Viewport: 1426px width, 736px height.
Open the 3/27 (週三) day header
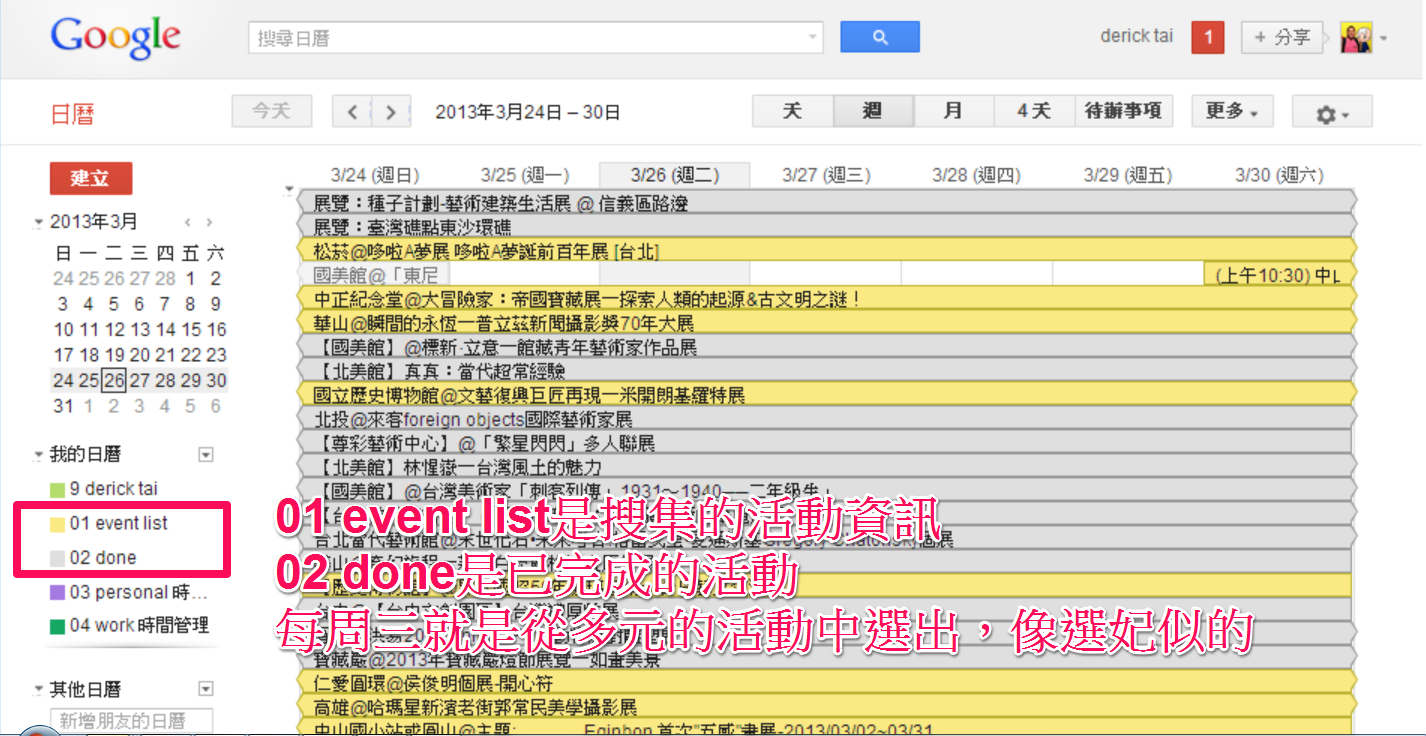pos(826,175)
